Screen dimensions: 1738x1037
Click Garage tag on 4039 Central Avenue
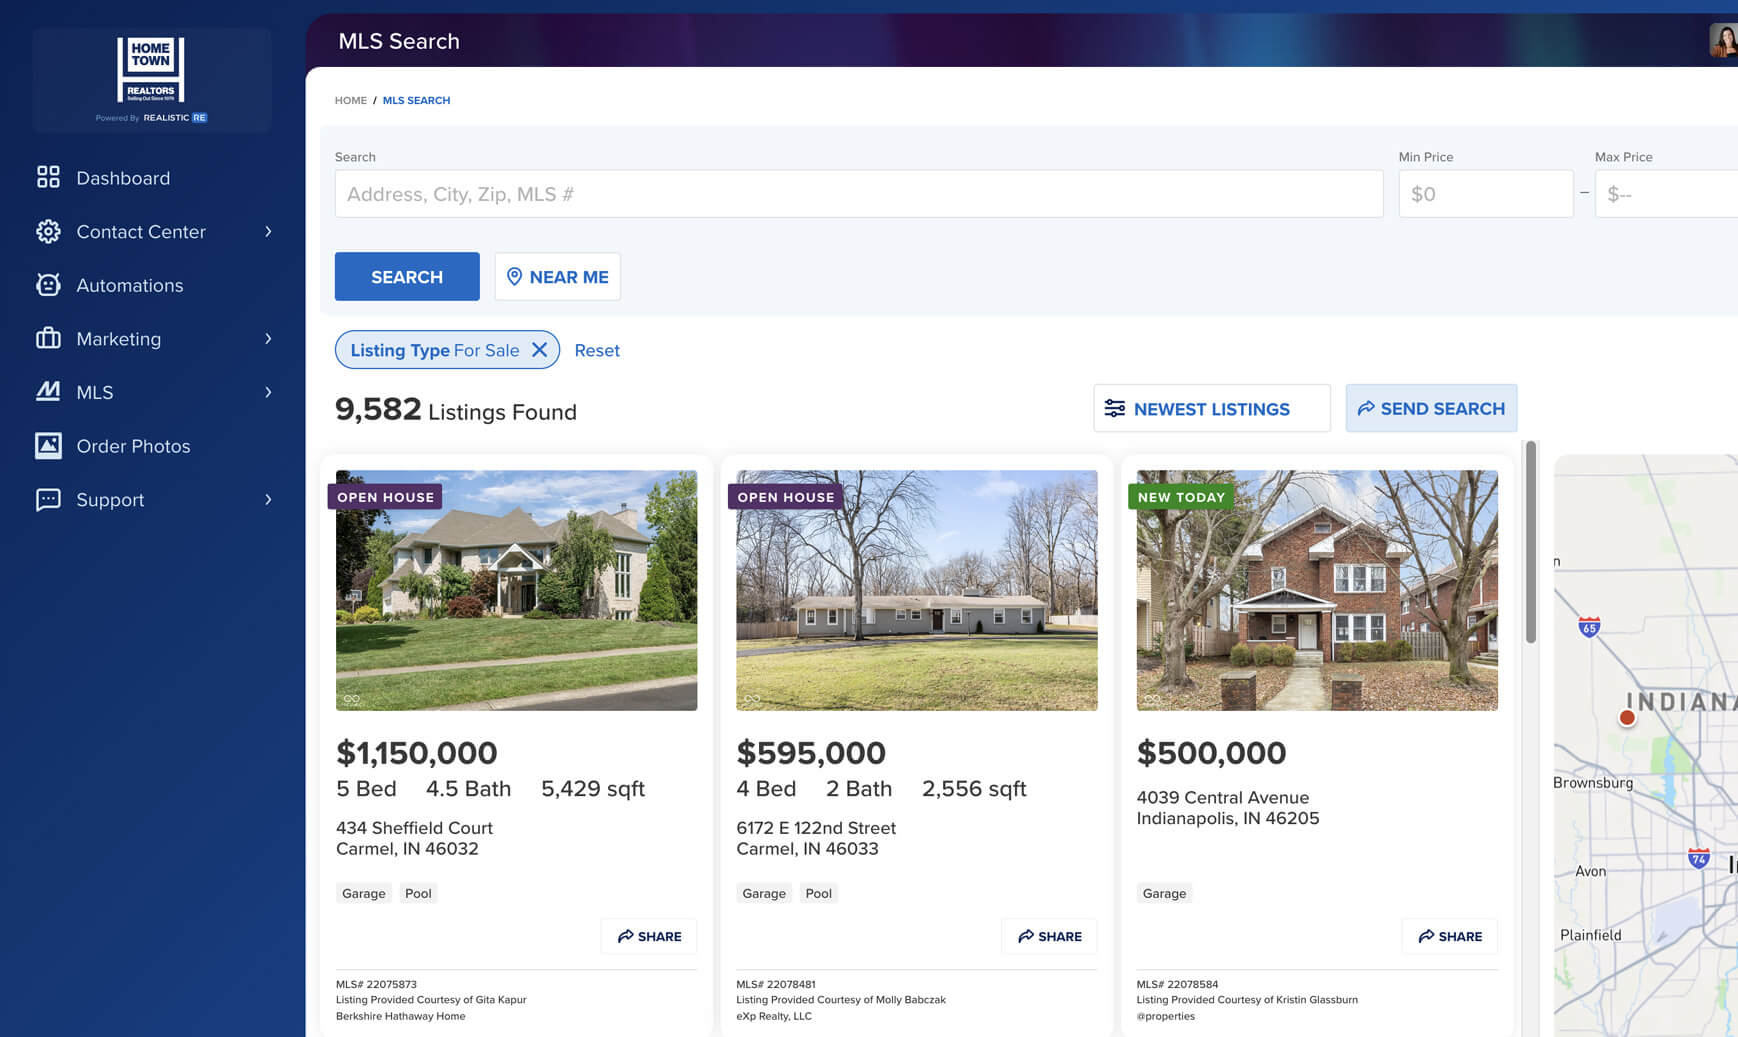(1164, 893)
